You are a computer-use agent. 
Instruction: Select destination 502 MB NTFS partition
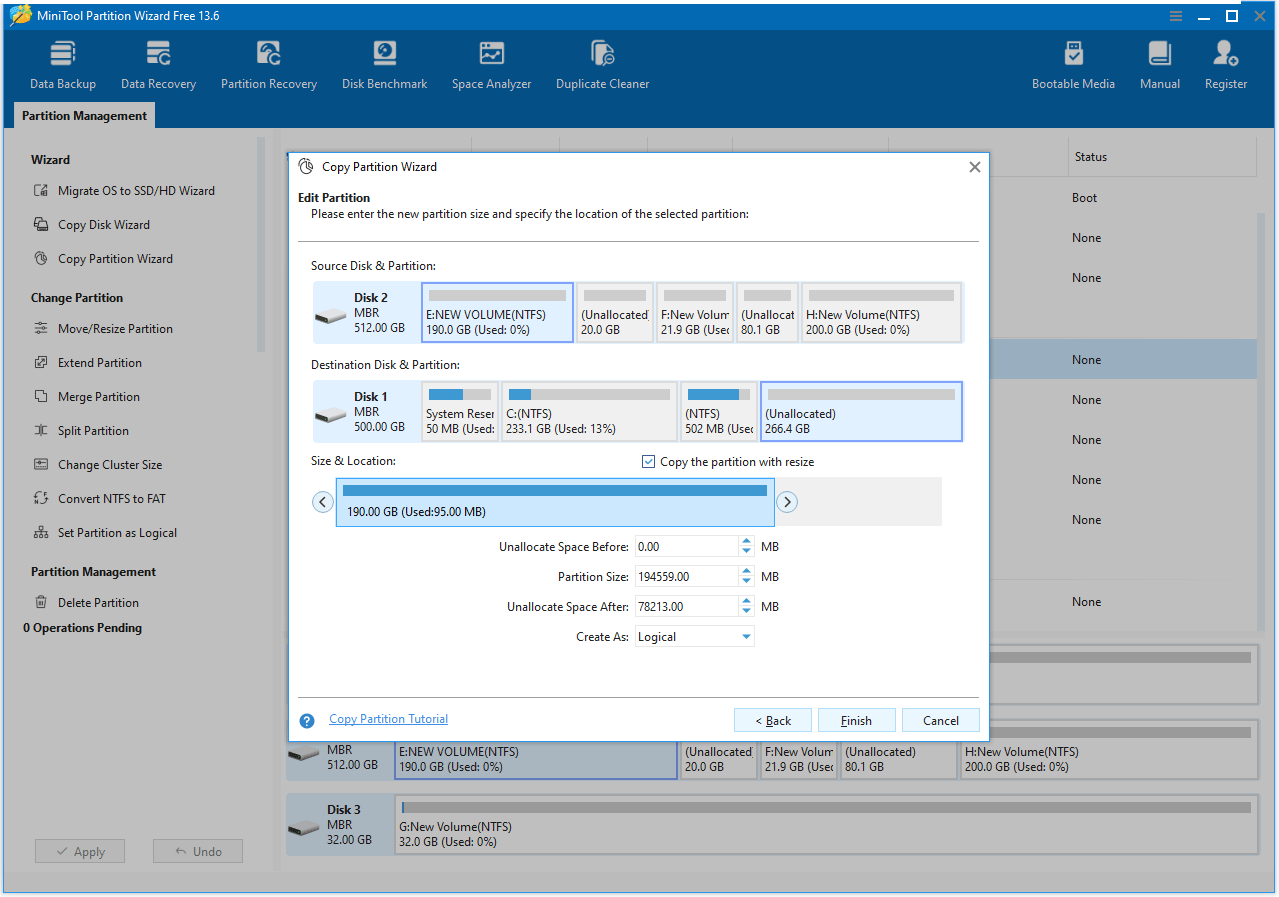click(719, 412)
